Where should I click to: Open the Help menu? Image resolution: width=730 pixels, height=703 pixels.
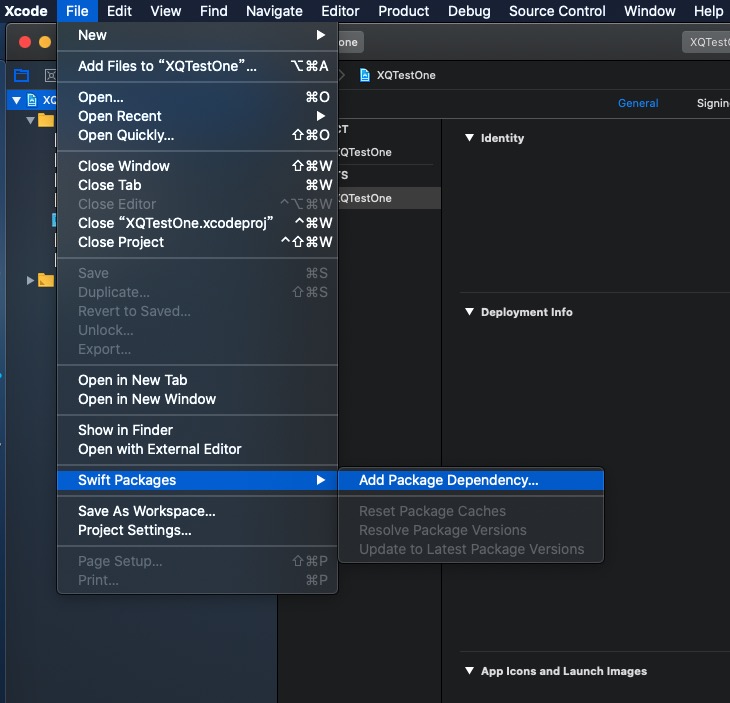tap(709, 11)
